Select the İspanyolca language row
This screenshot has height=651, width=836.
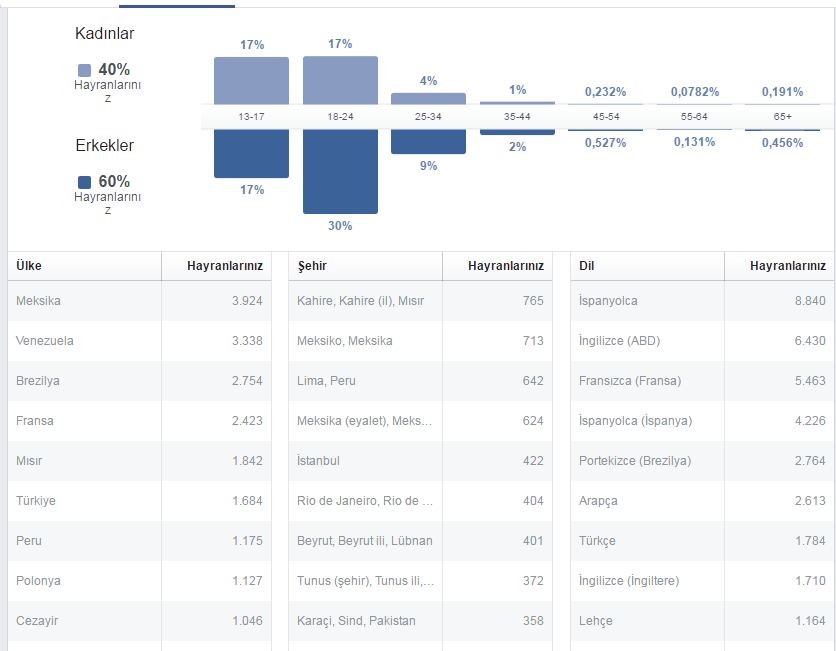pyautogui.click(x=702, y=301)
